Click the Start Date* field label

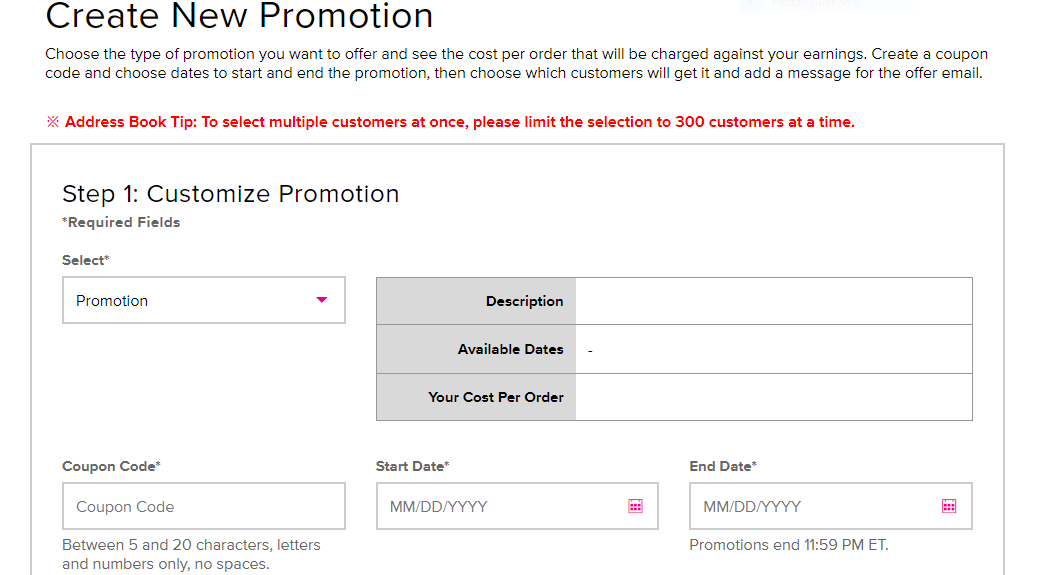point(413,466)
